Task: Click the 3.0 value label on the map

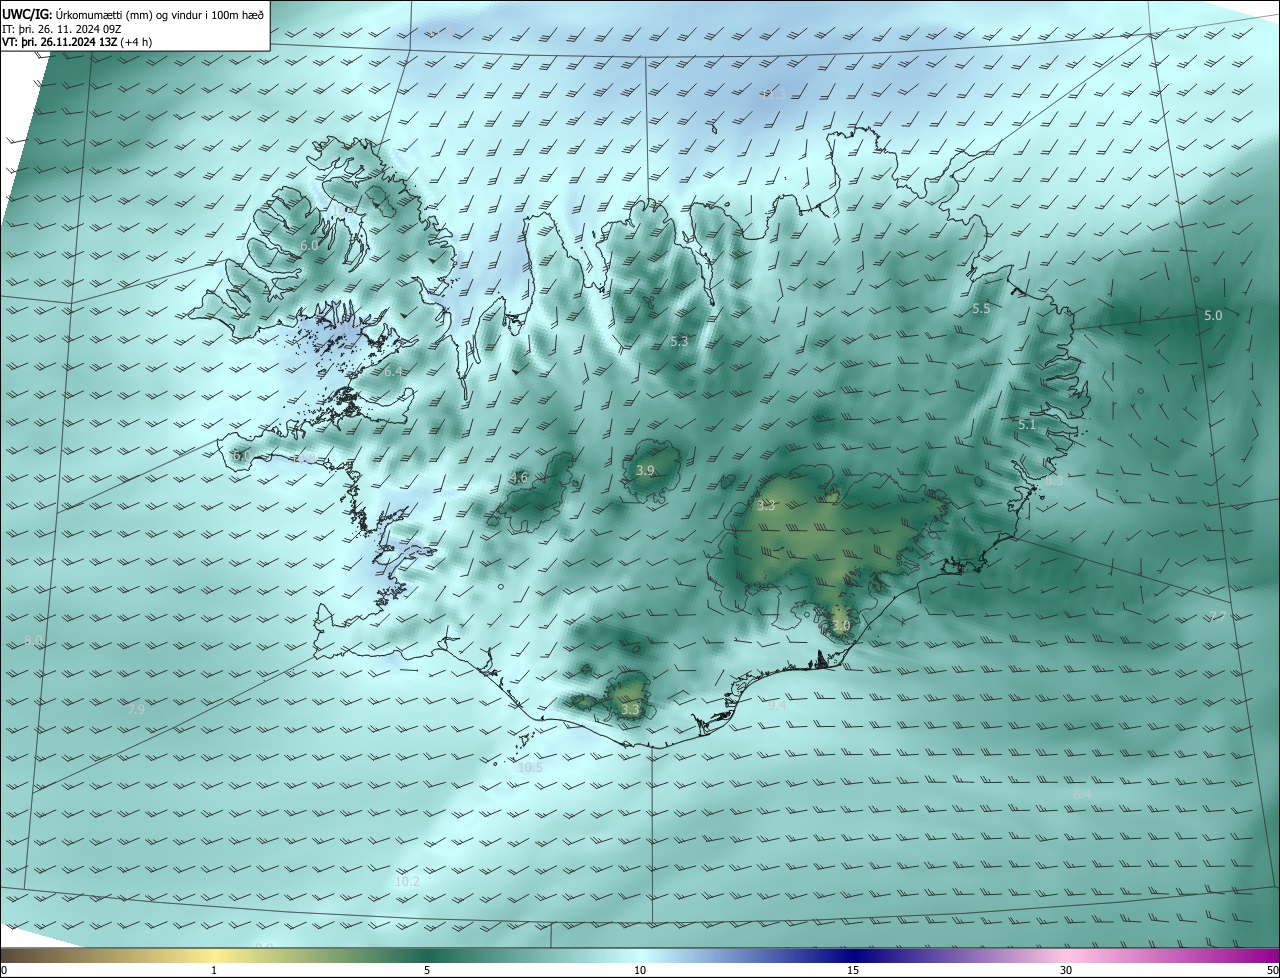Action: click(x=841, y=626)
